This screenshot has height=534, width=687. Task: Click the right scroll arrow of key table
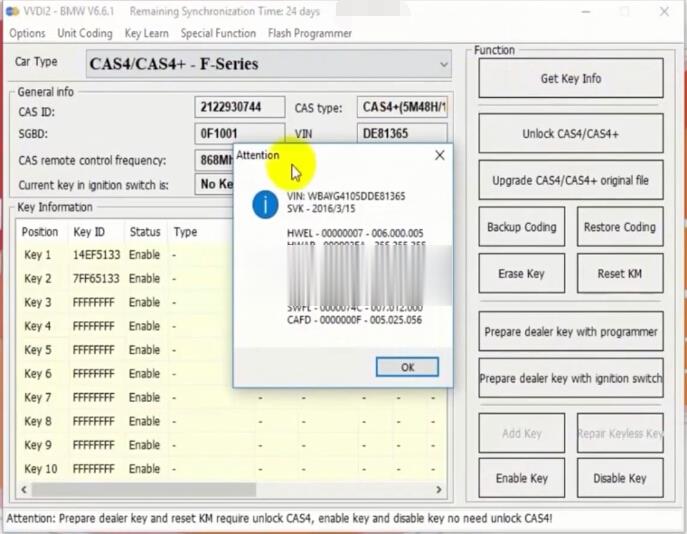tap(439, 489)
